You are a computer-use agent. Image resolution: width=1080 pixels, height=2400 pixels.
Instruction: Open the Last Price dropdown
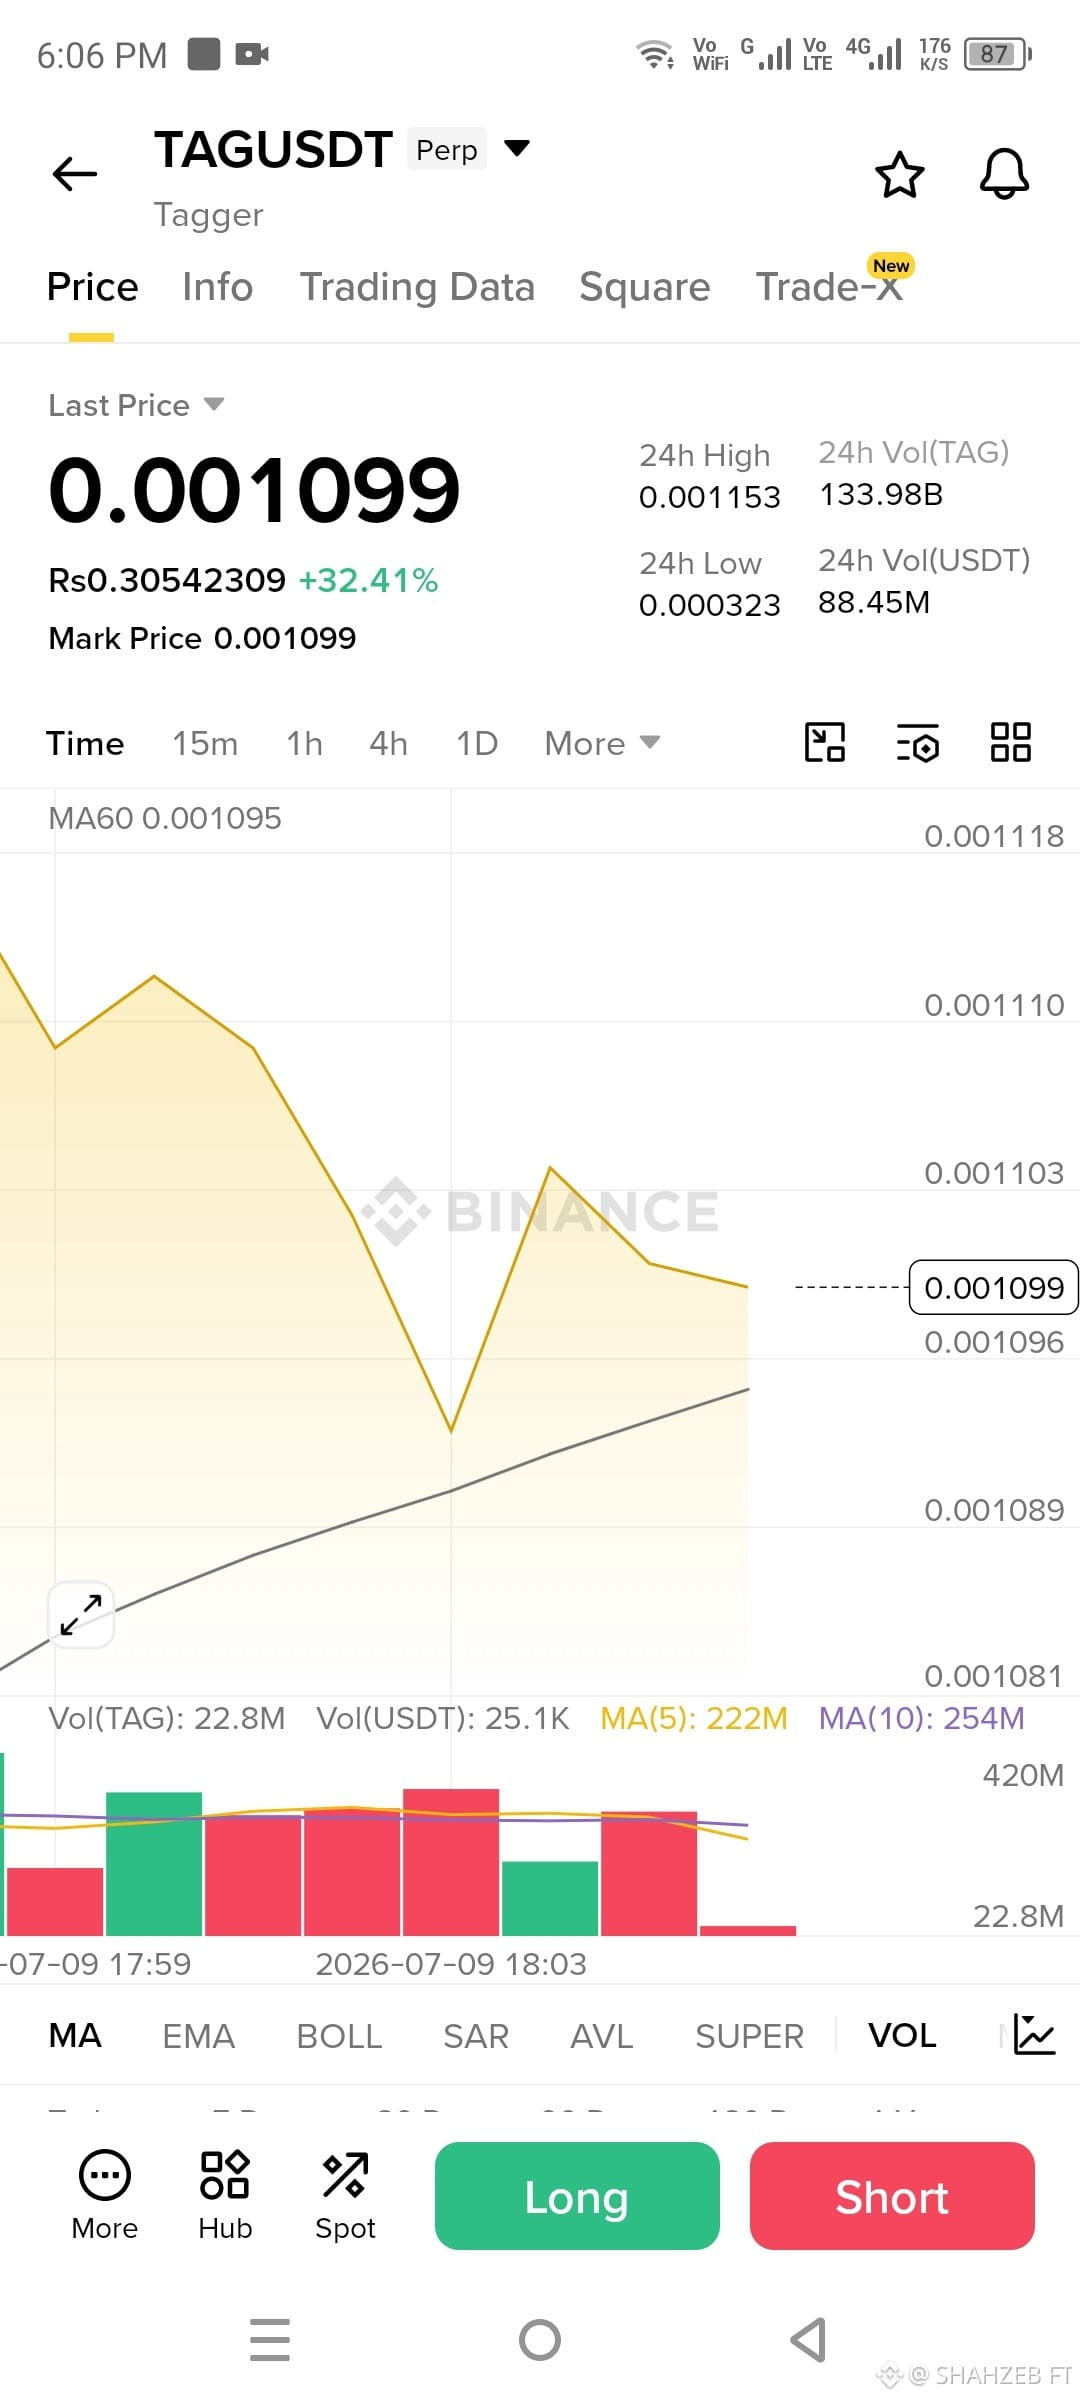pos(136,405)
